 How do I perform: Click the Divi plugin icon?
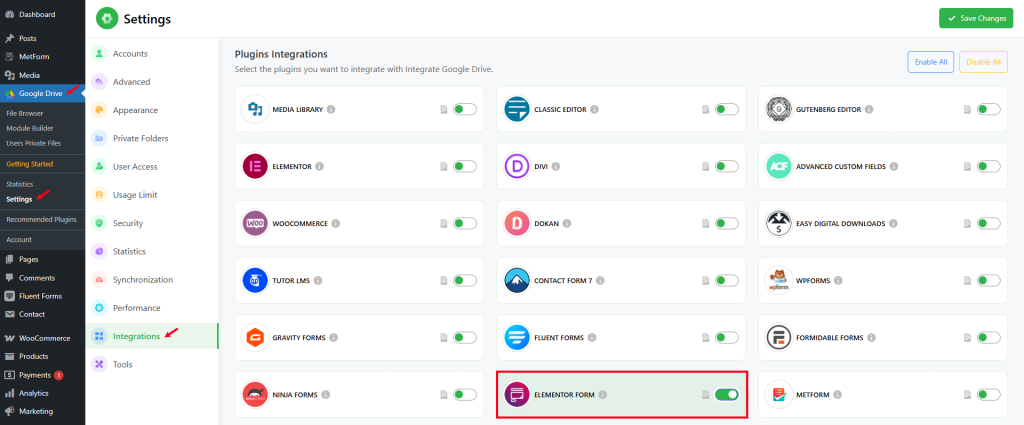tap(517, 166)
